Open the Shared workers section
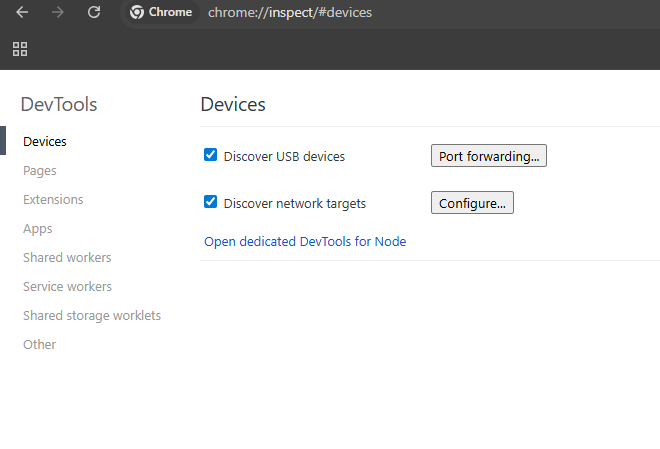660x449 pixels. 67,258
